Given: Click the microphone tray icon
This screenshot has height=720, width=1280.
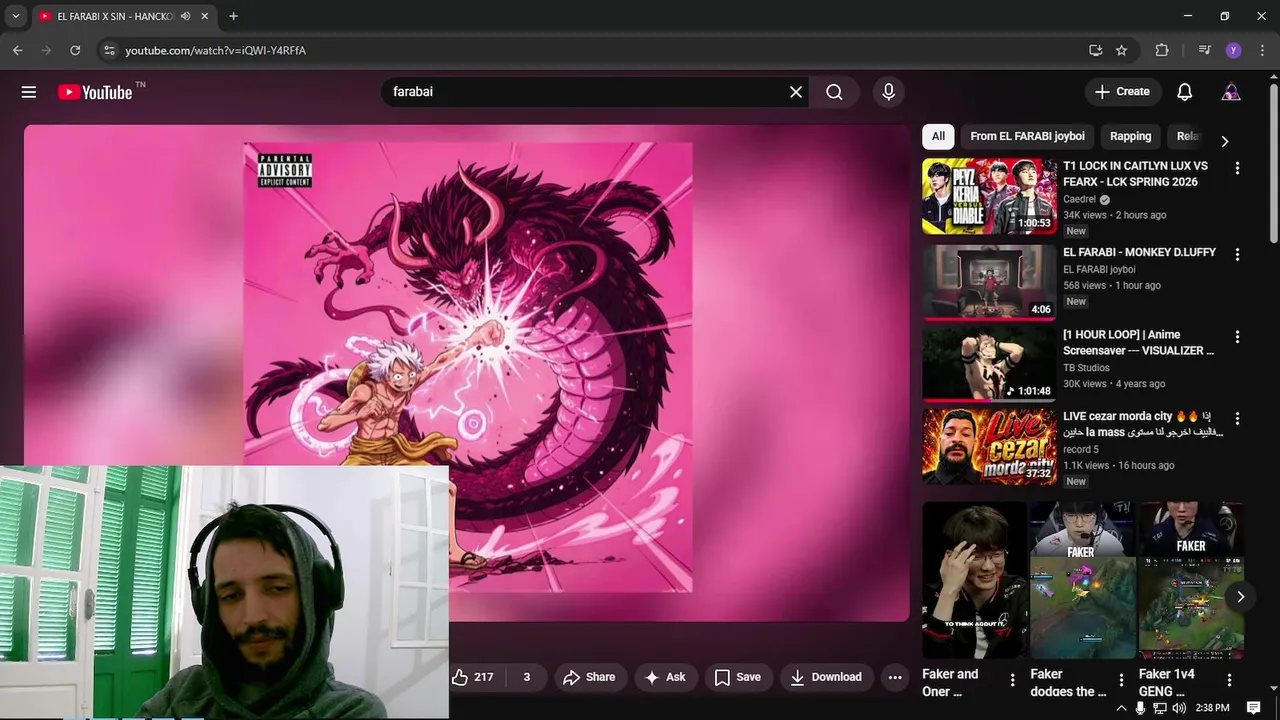Looking at the screenshot, I should (x=1140, y=708).
